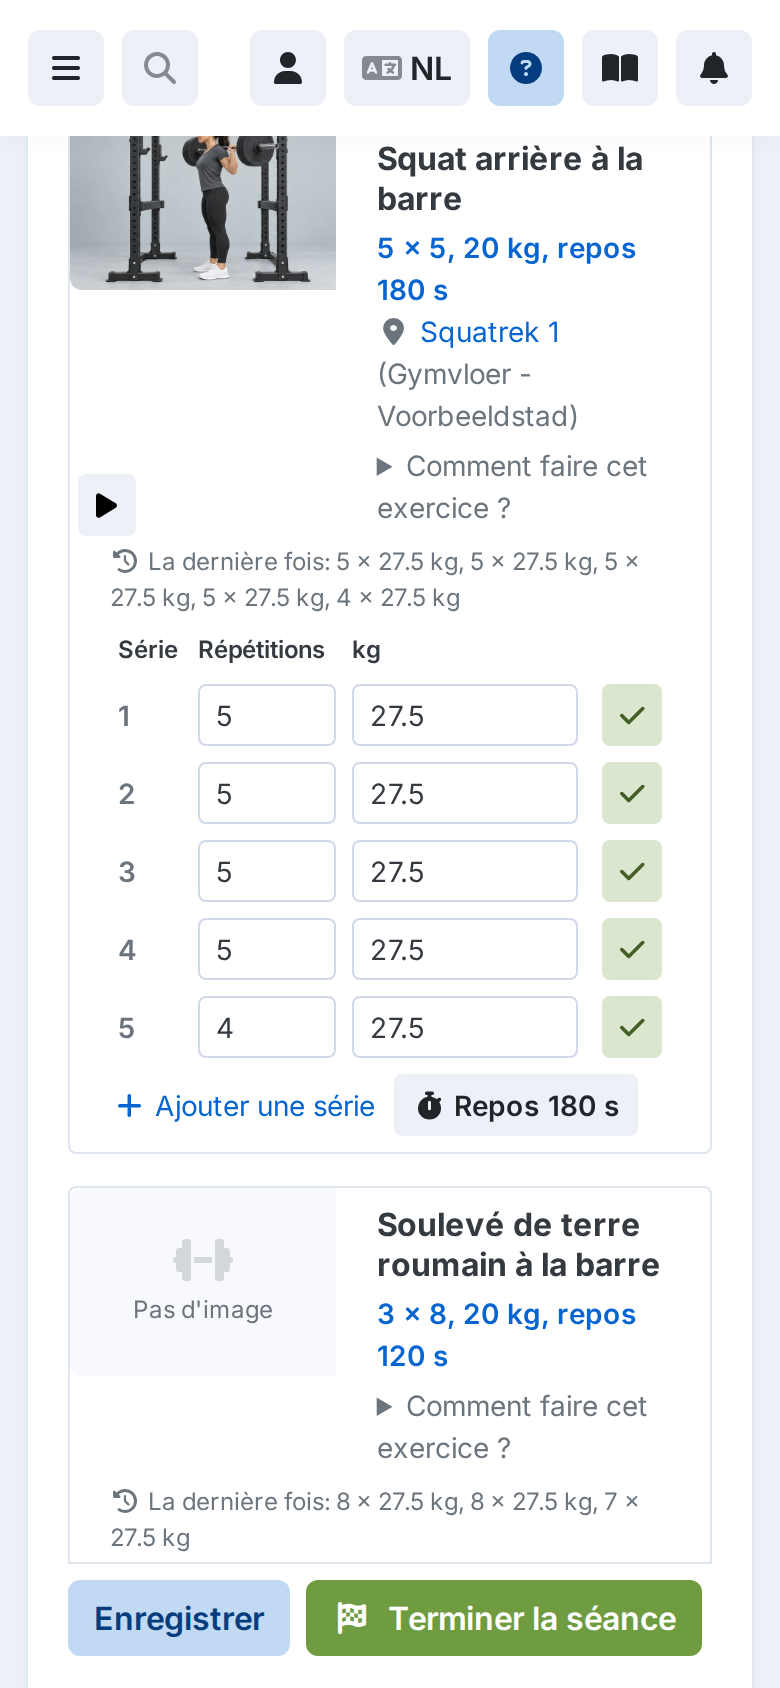Expand exercise instructions for Soulevé de terre roumain
This screenshot has height=1688, width=780.
[511, 1427]
